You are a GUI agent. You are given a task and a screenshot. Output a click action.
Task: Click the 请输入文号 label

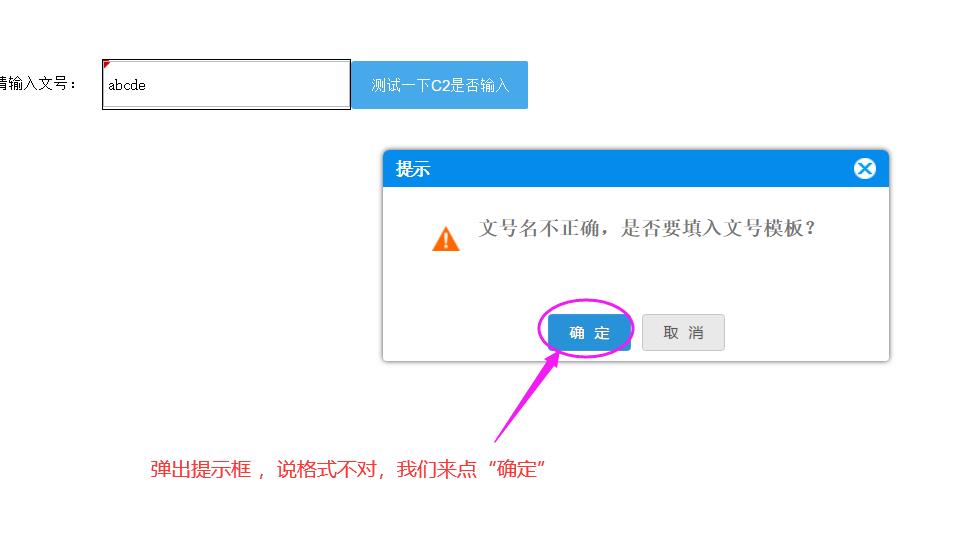point(37,83)
